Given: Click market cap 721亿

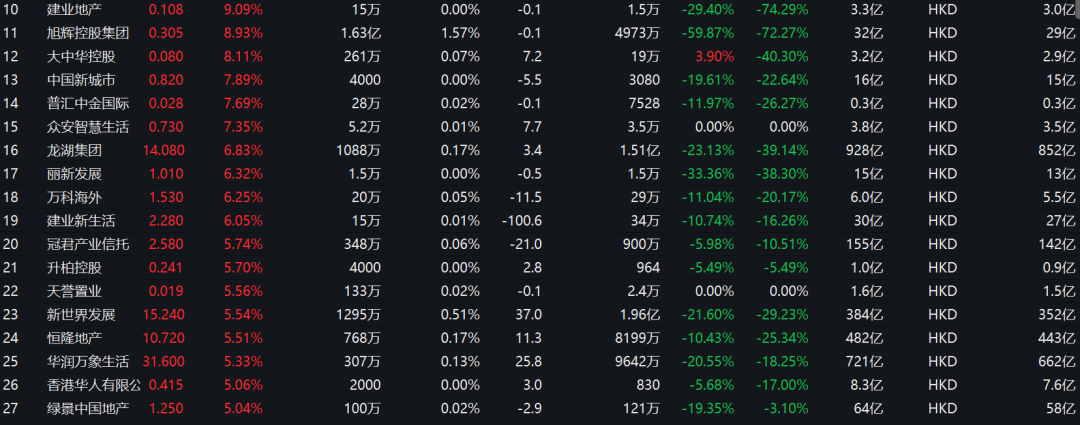Looking at the screenshot, I should (x=866, y=361).
